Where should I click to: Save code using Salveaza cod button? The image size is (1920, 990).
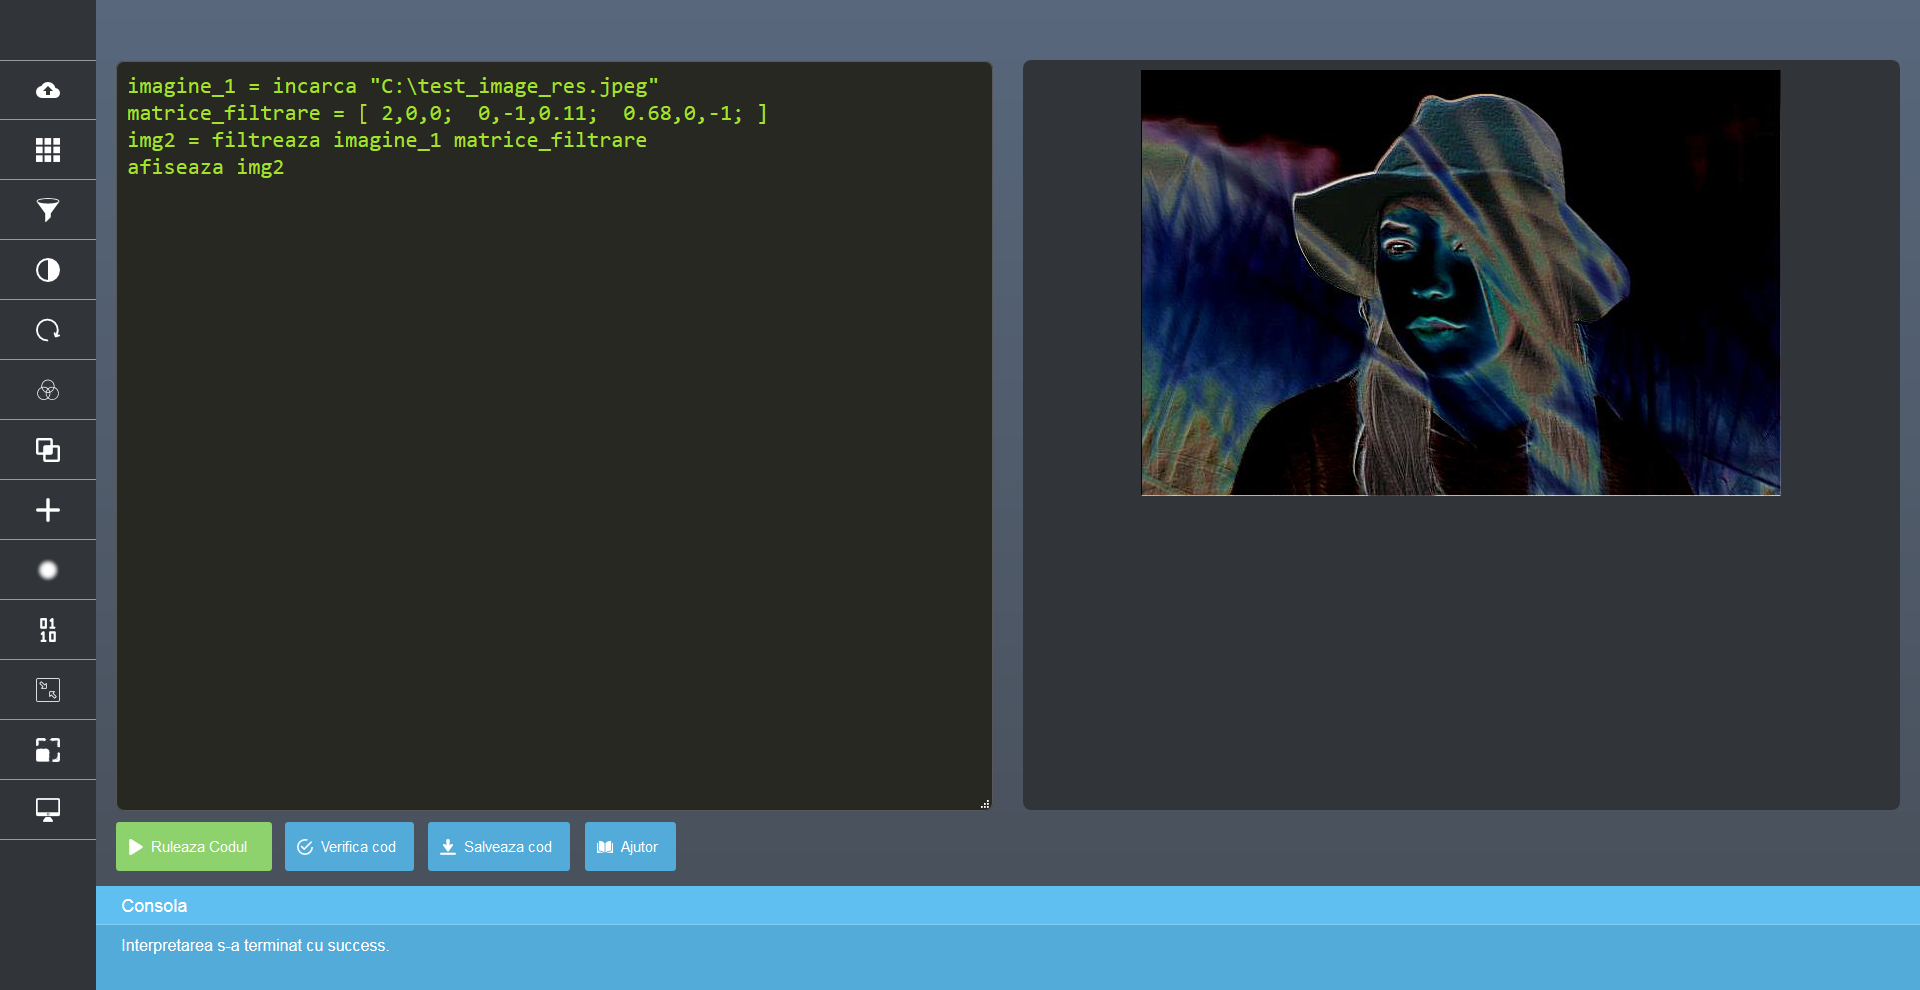(x=499, y=847)
